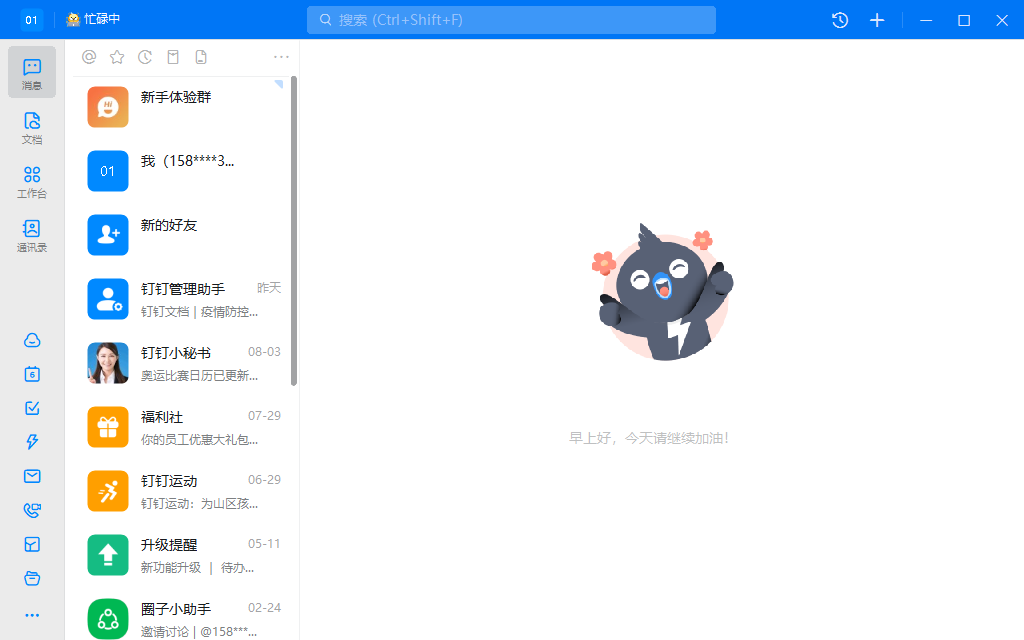Viewport: 1024px width, 640px height.
Task: Open the Mail icon in the sidebar
Action: (31, 476)
